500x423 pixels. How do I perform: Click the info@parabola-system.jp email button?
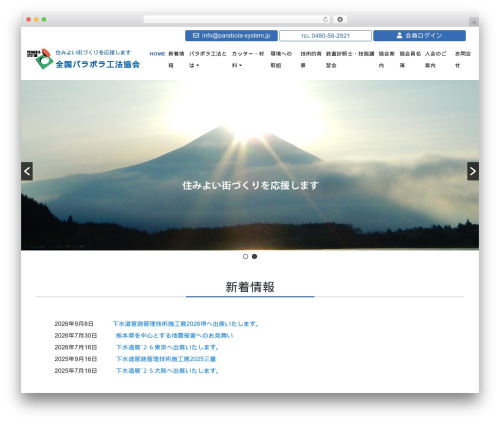click(x=231, y=36)
